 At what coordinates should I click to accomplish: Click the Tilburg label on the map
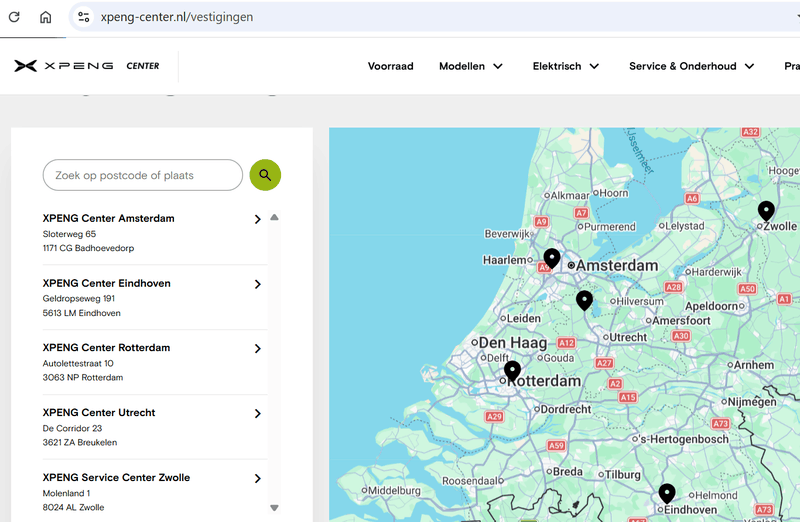622,475
